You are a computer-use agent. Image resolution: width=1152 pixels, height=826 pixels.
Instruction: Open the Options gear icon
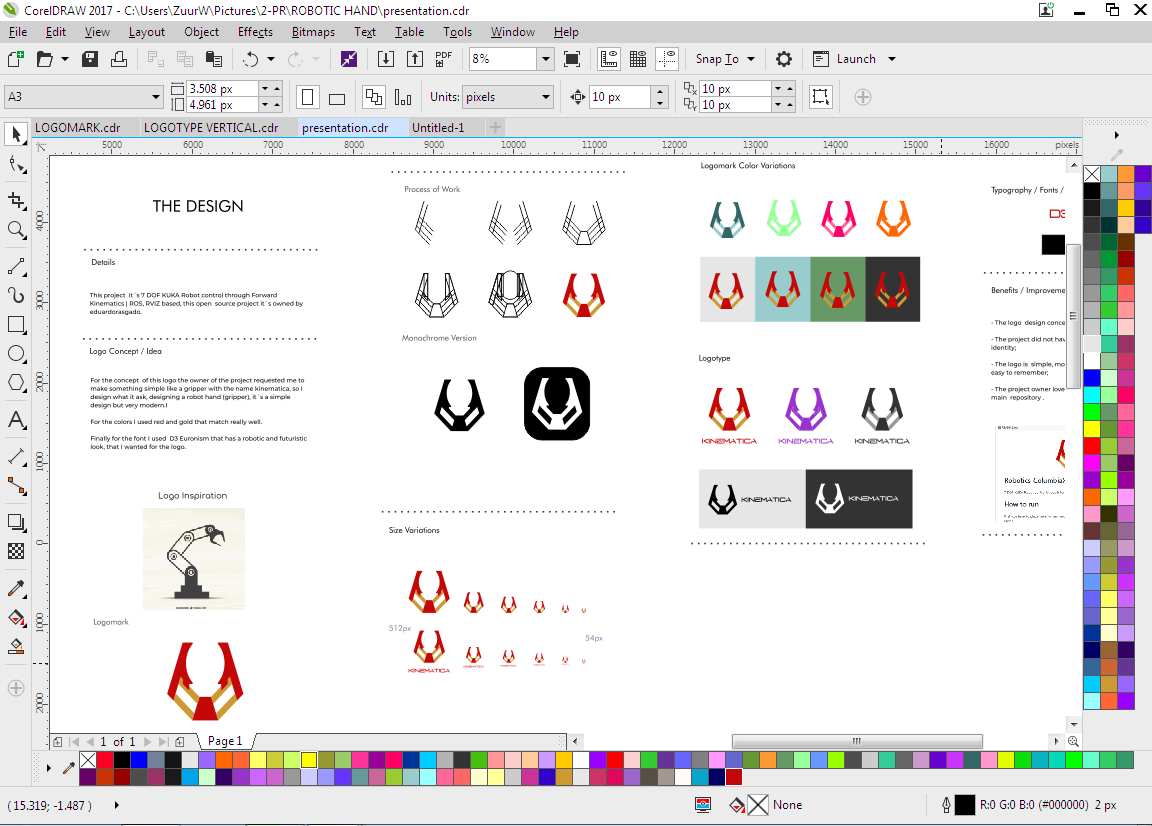[784, 59]
